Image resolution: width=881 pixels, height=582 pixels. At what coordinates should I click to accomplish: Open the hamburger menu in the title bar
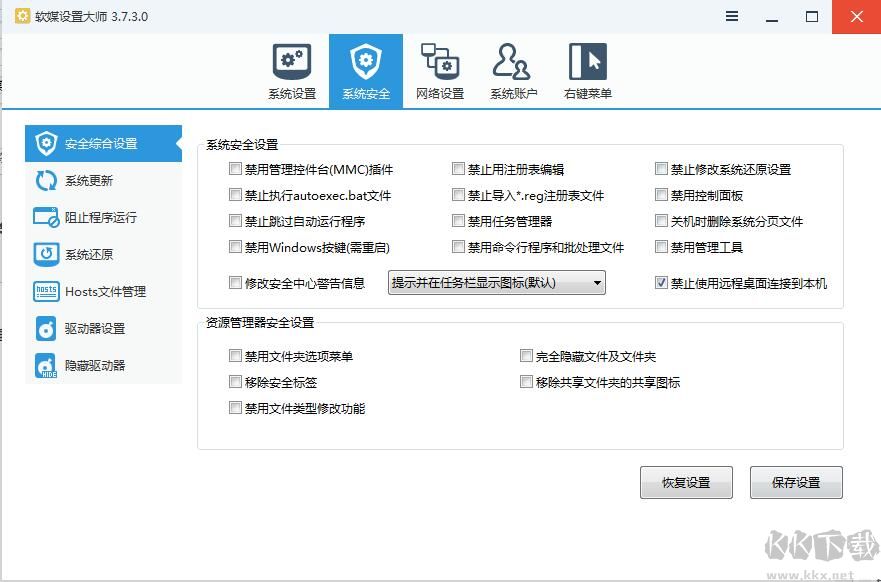731,16
